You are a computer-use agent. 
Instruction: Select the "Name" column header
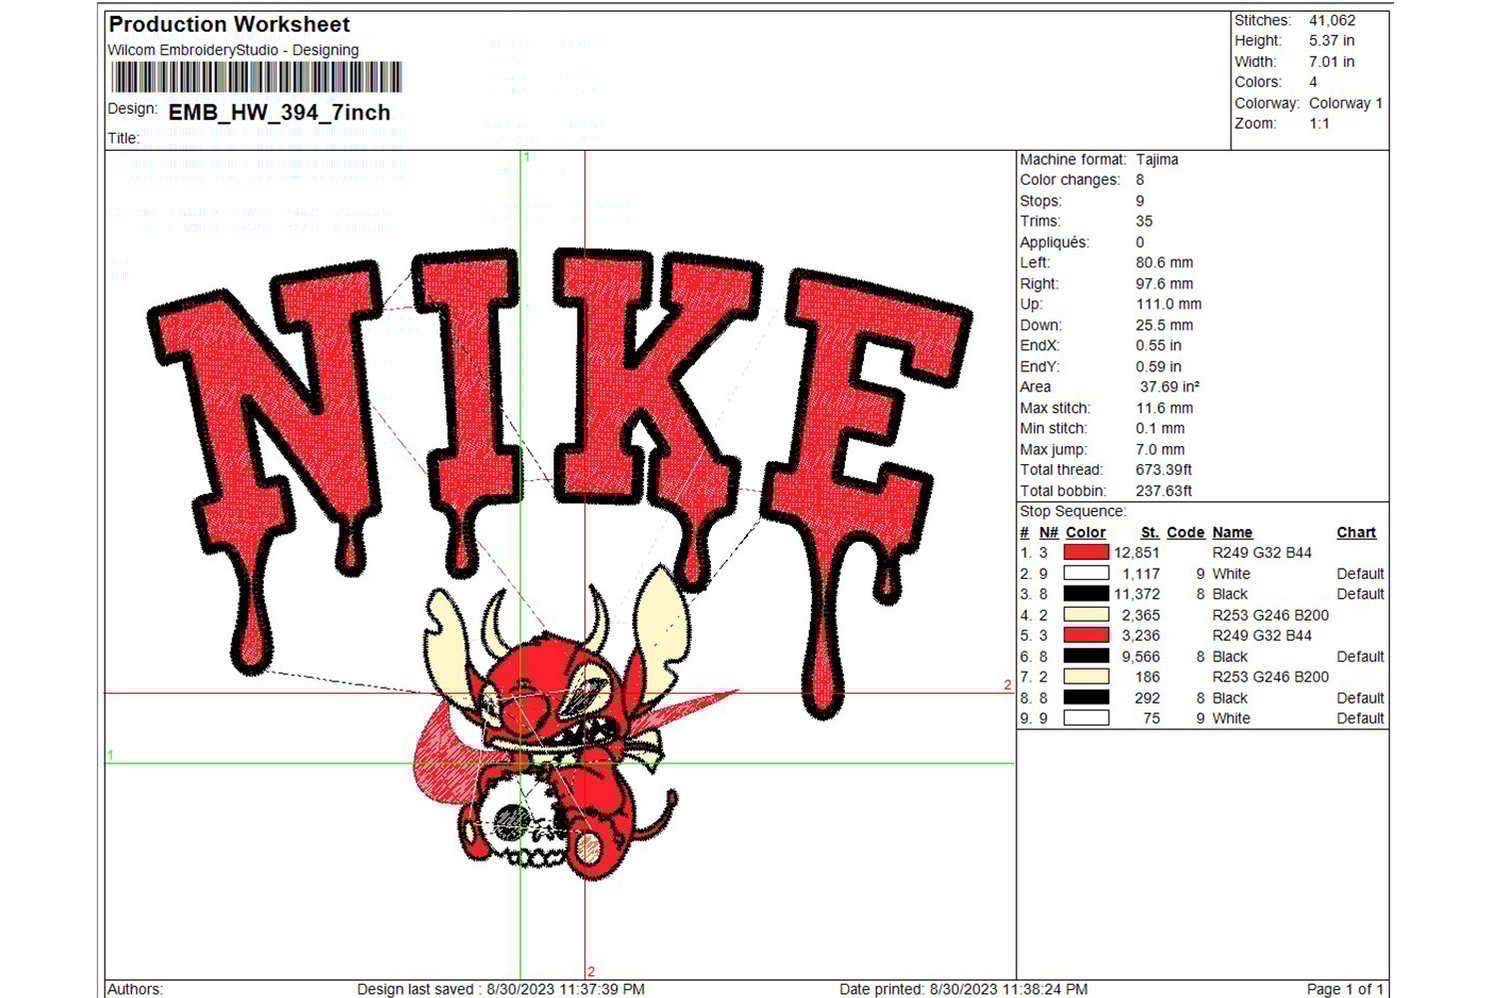1233,533
